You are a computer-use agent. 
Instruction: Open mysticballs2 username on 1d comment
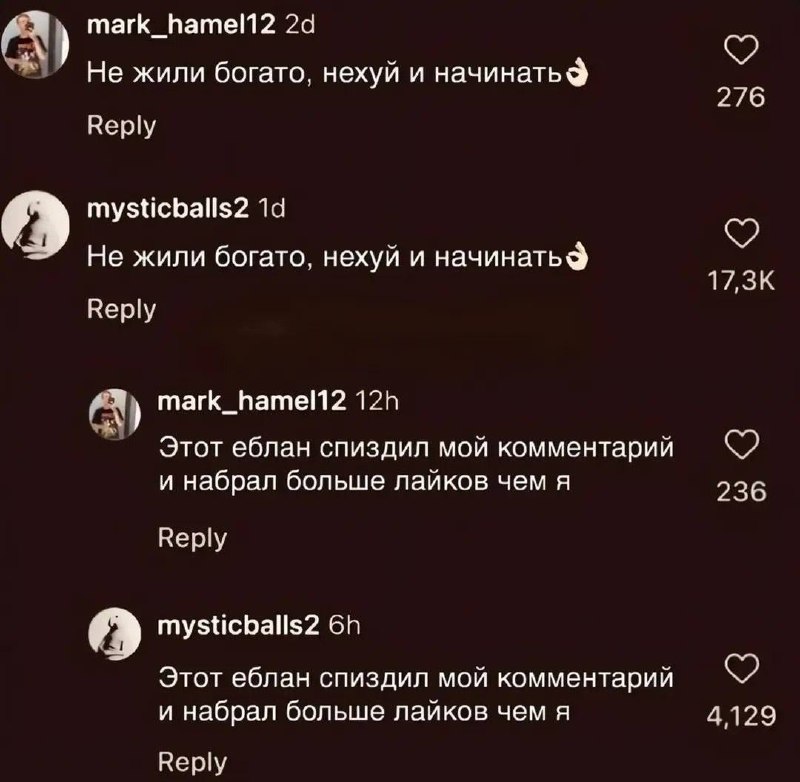tap(168, 208)
